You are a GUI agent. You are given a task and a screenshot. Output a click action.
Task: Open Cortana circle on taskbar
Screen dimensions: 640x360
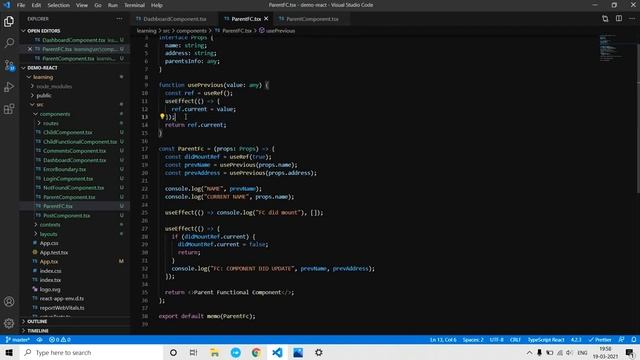point(173,353)
